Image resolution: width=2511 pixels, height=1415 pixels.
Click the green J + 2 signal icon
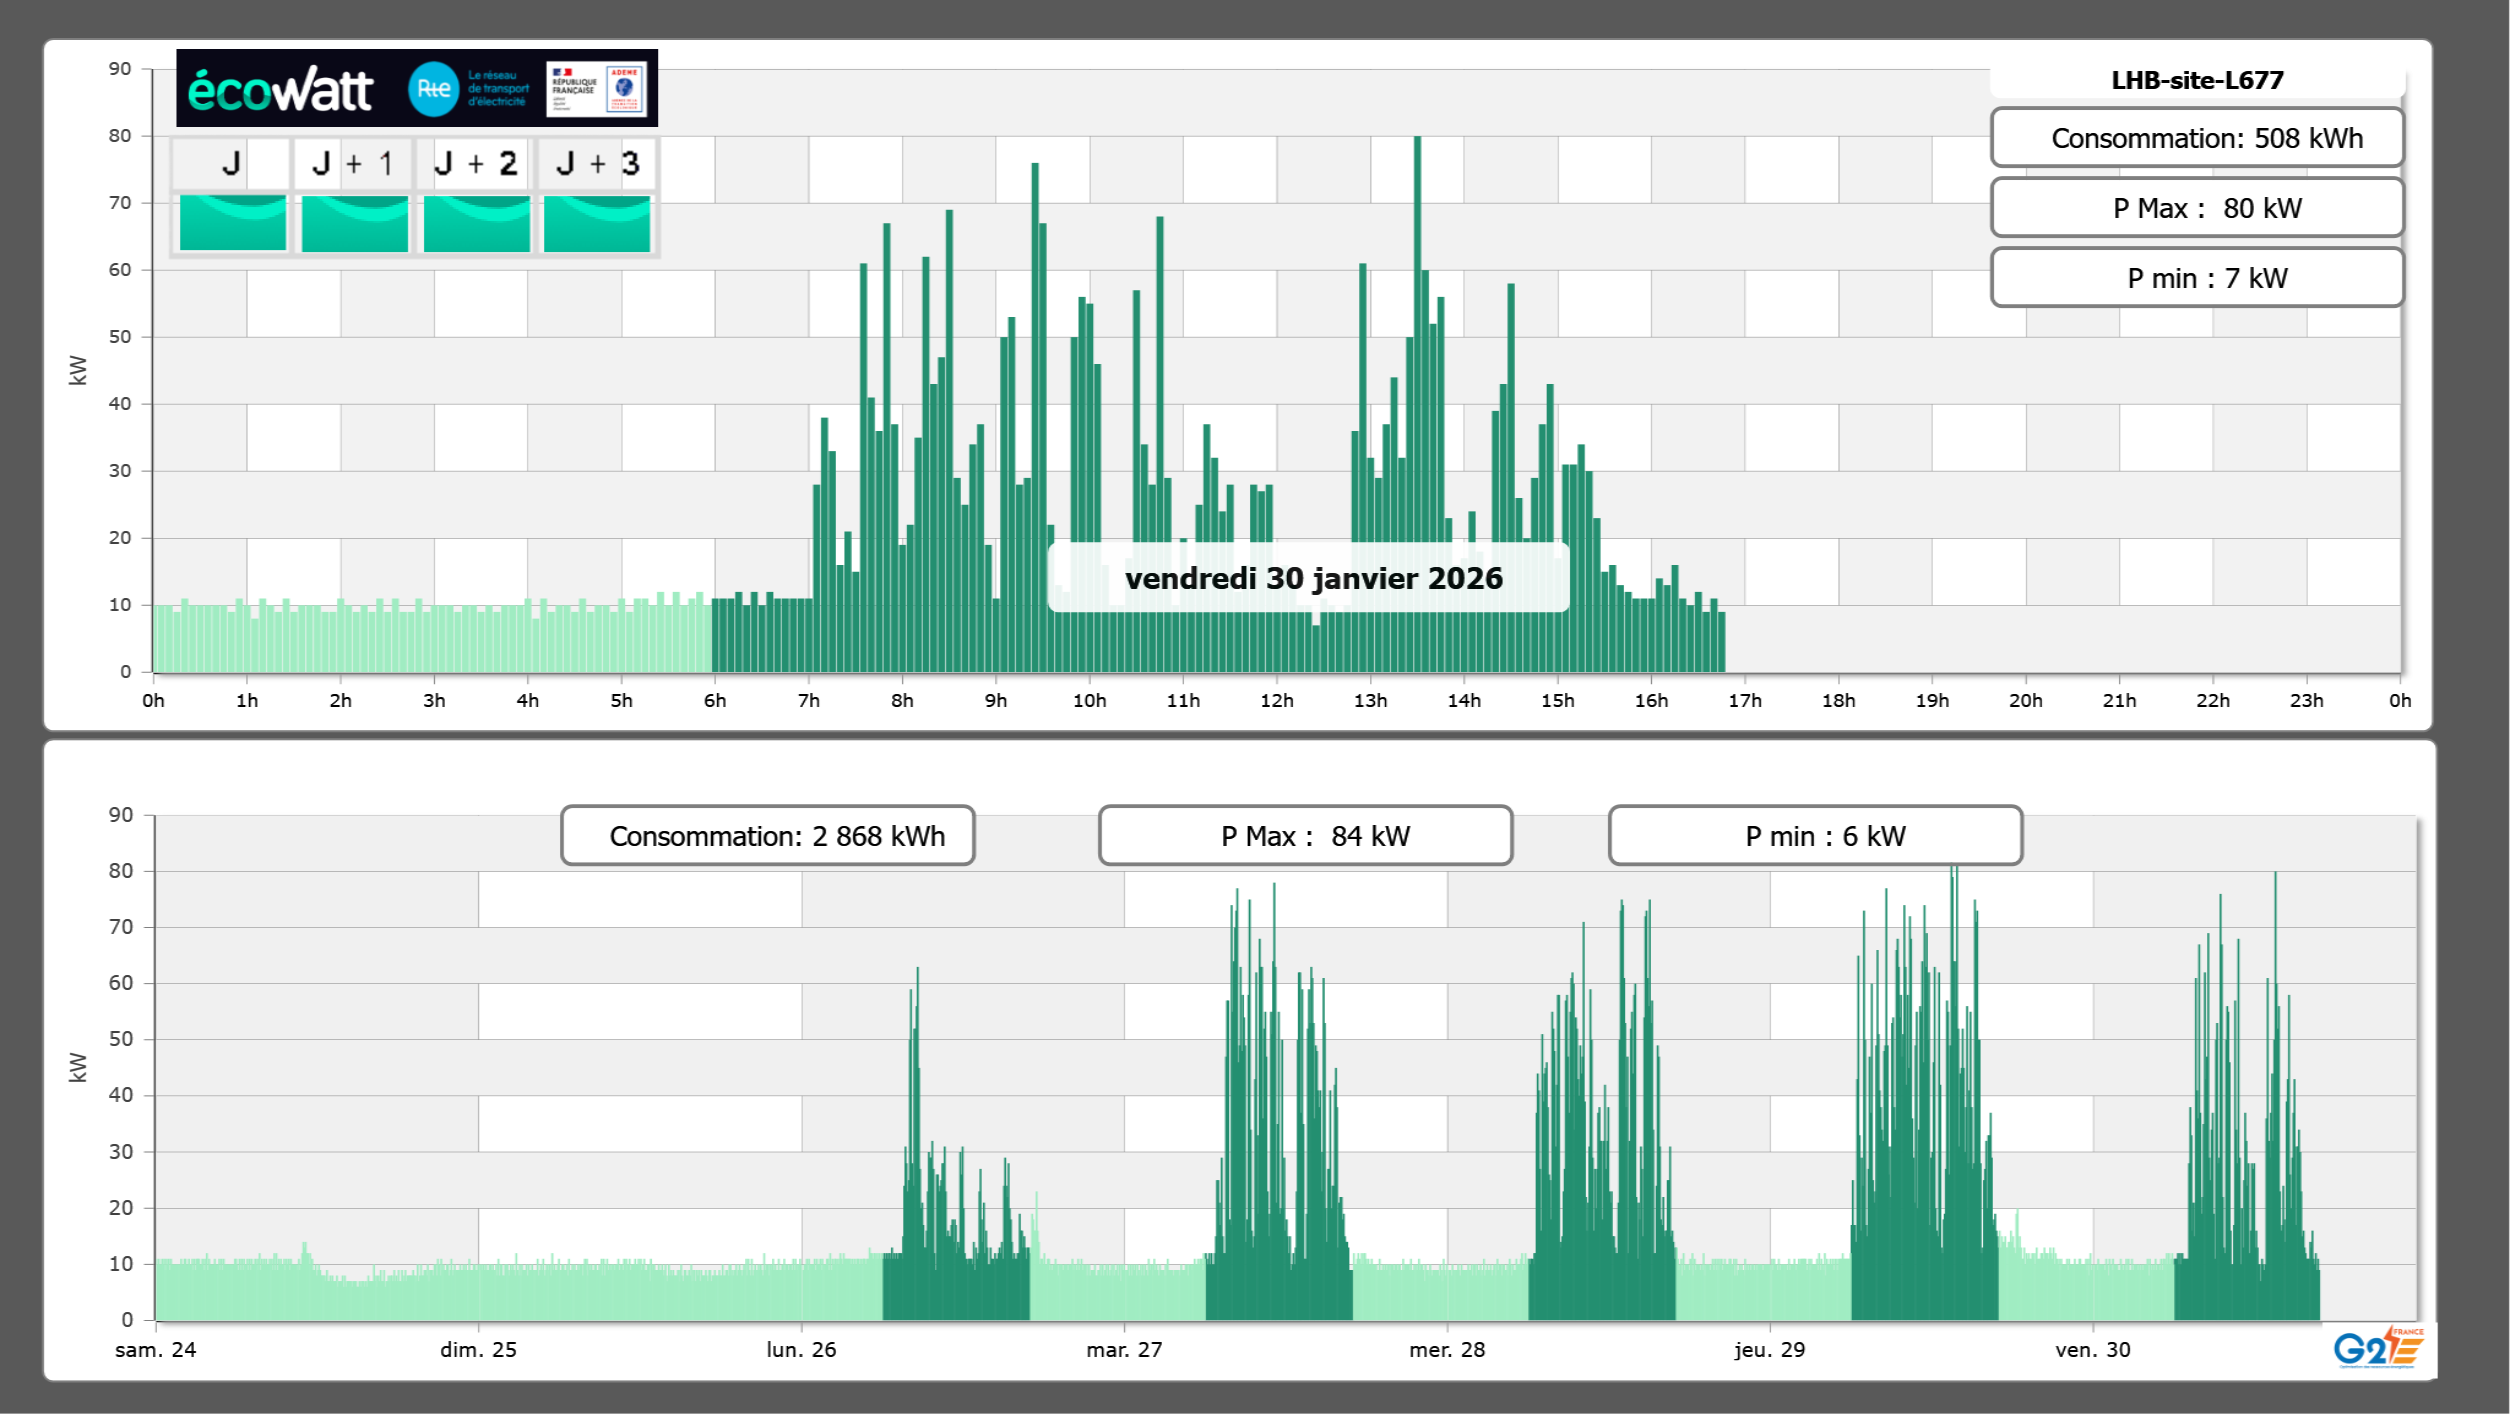point(477,223)
